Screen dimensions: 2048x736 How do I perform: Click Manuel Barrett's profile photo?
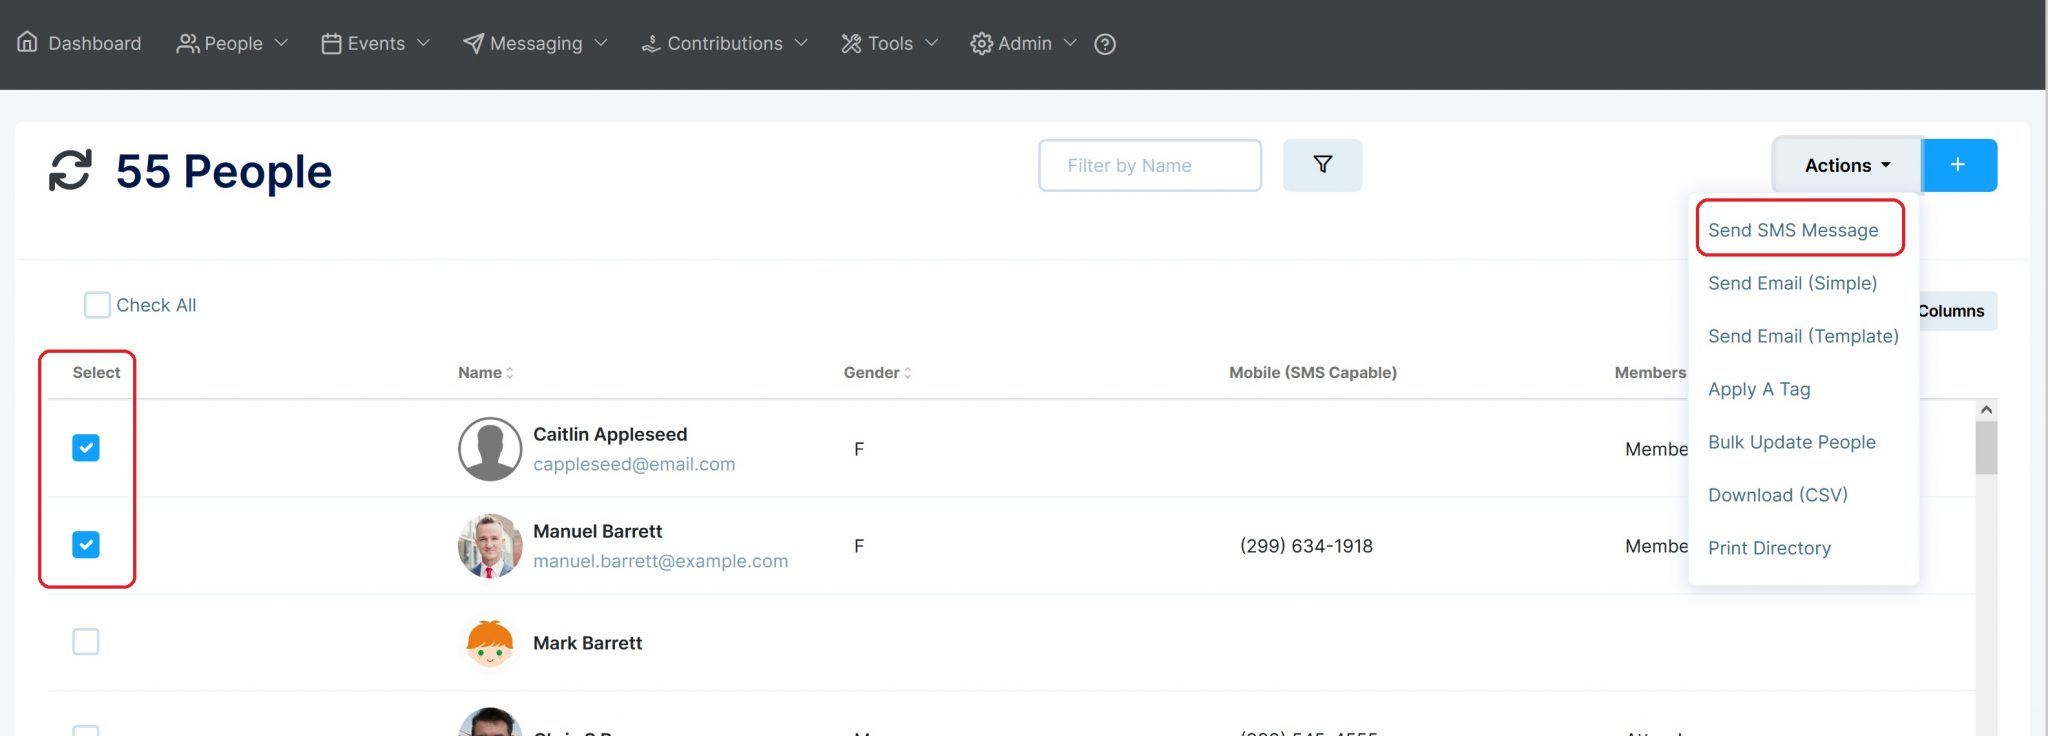pyautogui.click(x=490, y=546)
